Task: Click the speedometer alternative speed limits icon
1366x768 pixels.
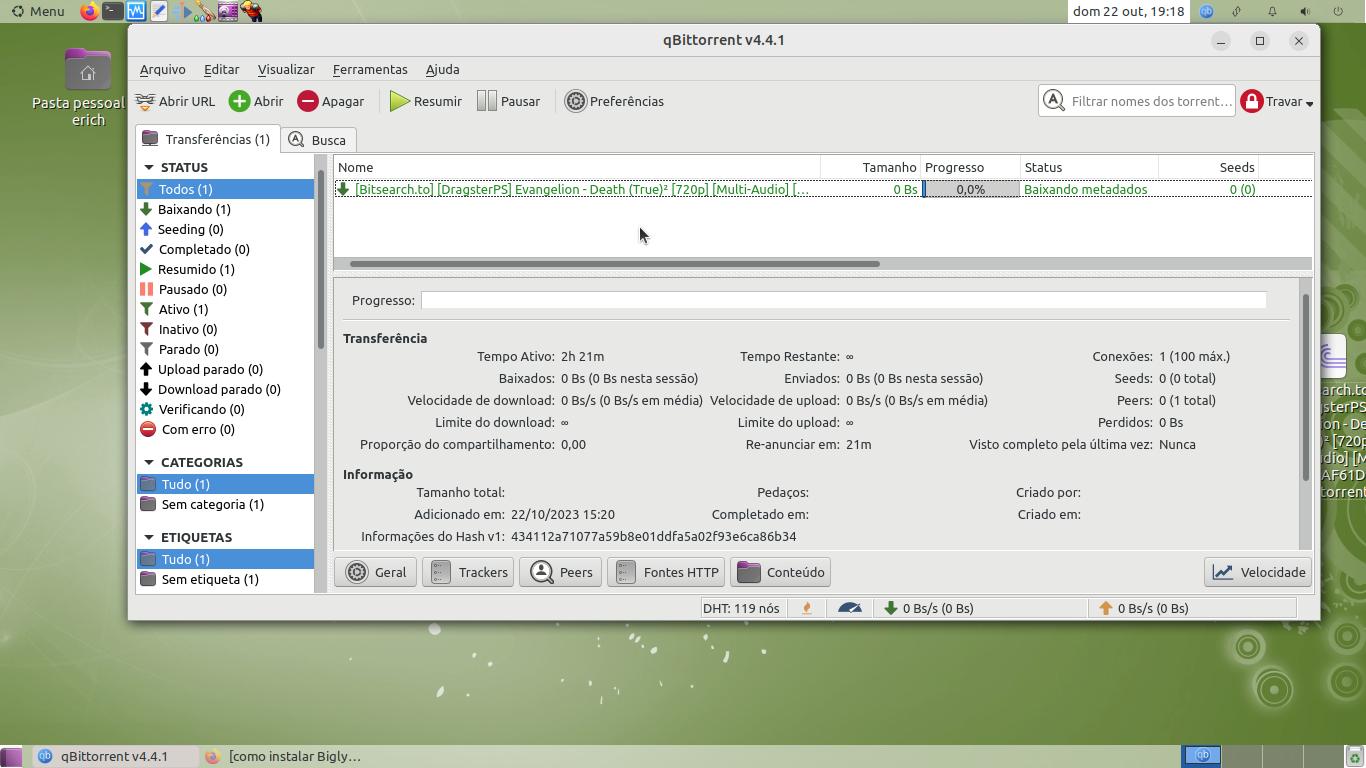Action: (849, 608)
